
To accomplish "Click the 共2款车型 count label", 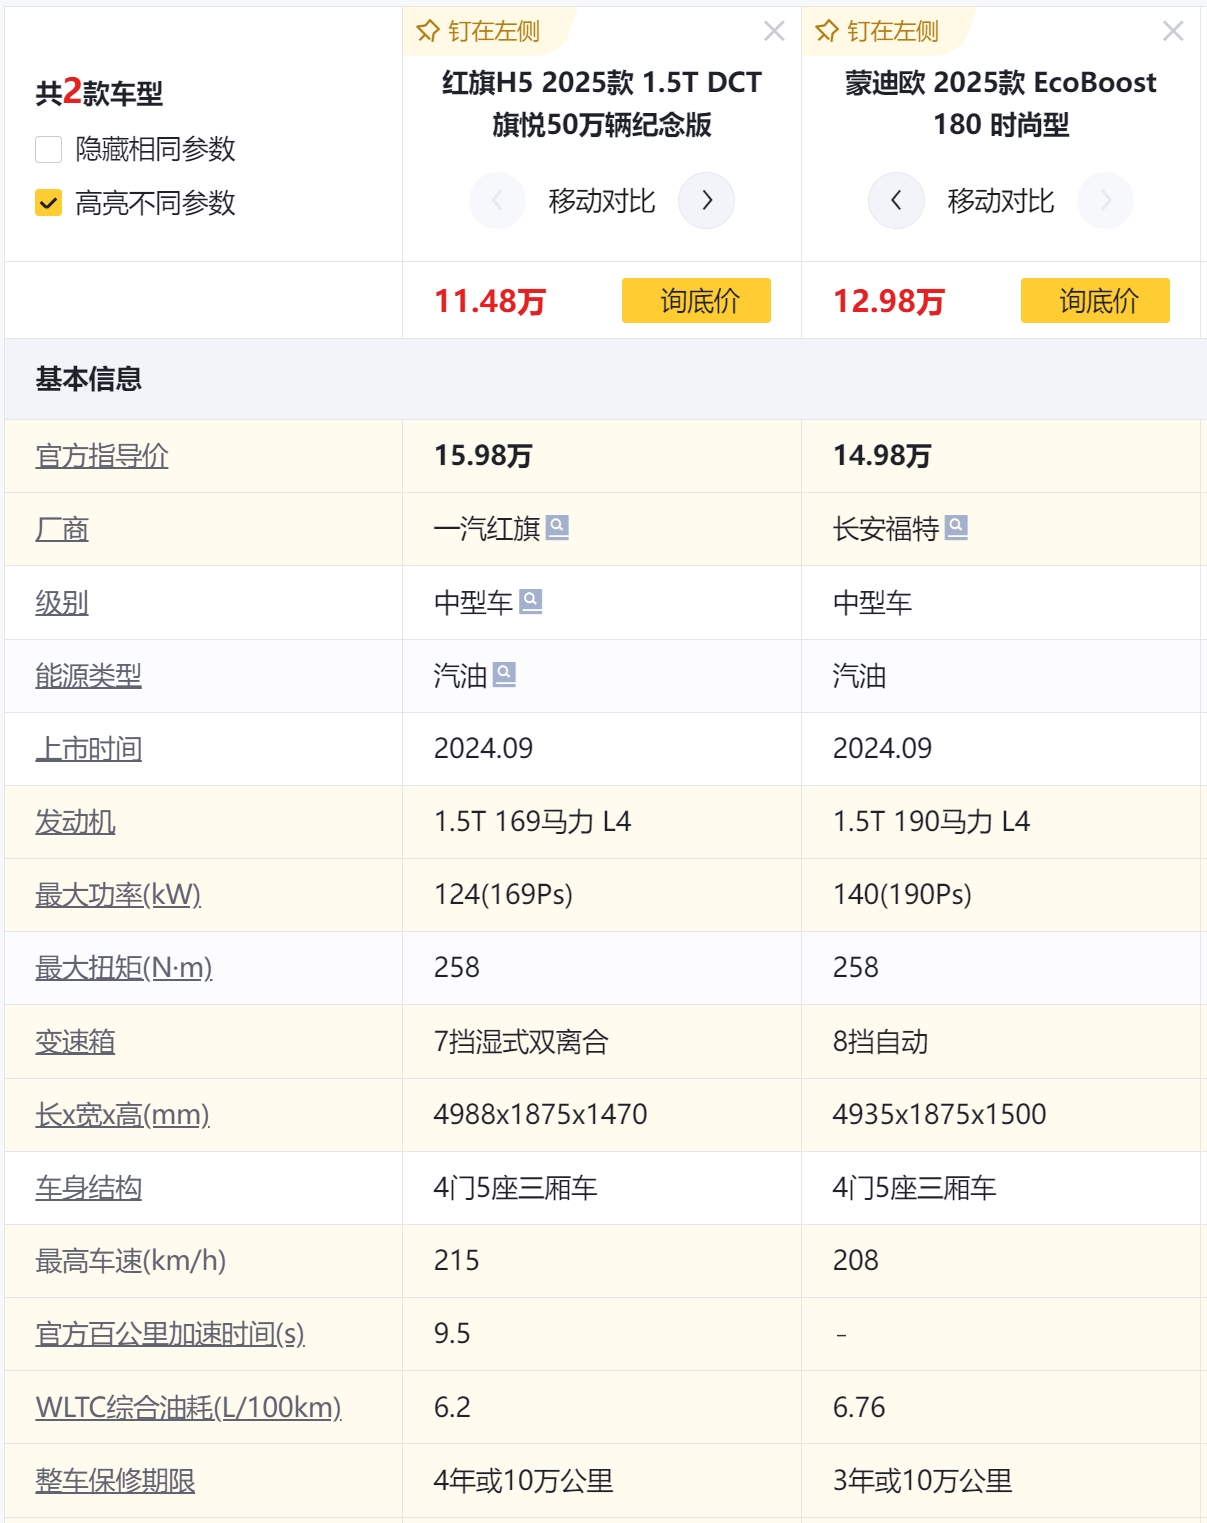I will [x=99, y=93].
